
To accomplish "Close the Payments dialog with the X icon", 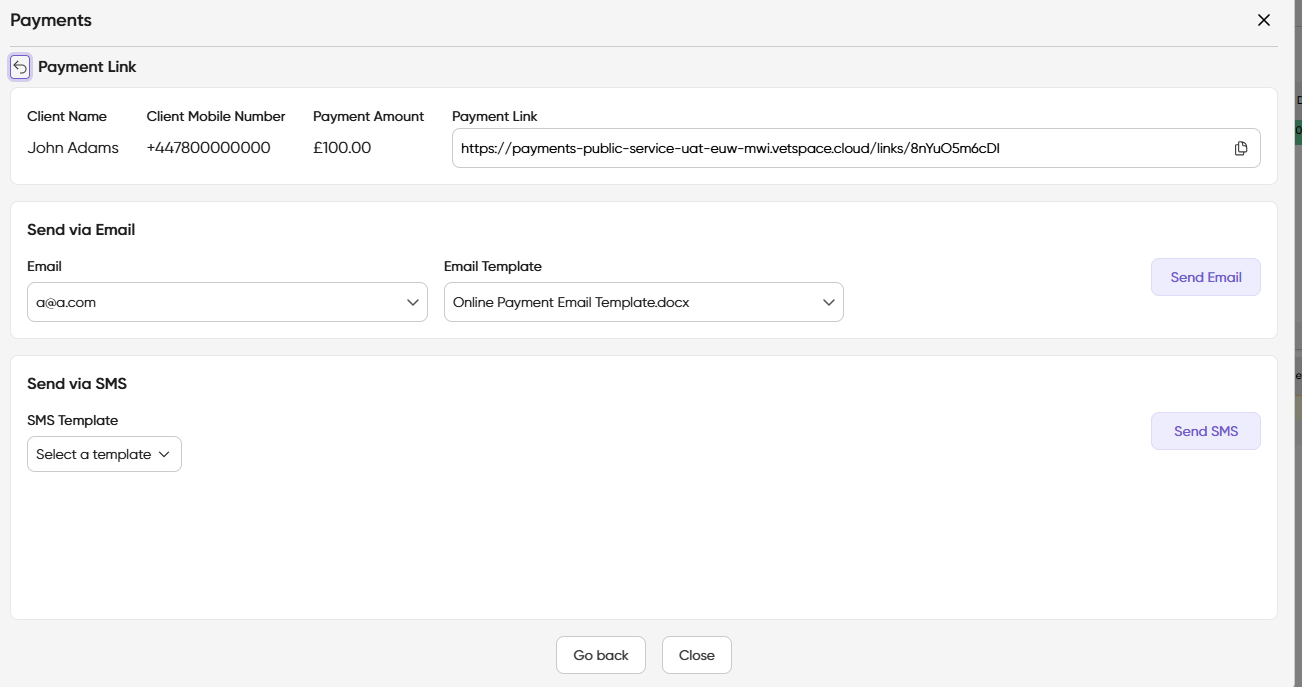I will click(x=1264, y=20).
